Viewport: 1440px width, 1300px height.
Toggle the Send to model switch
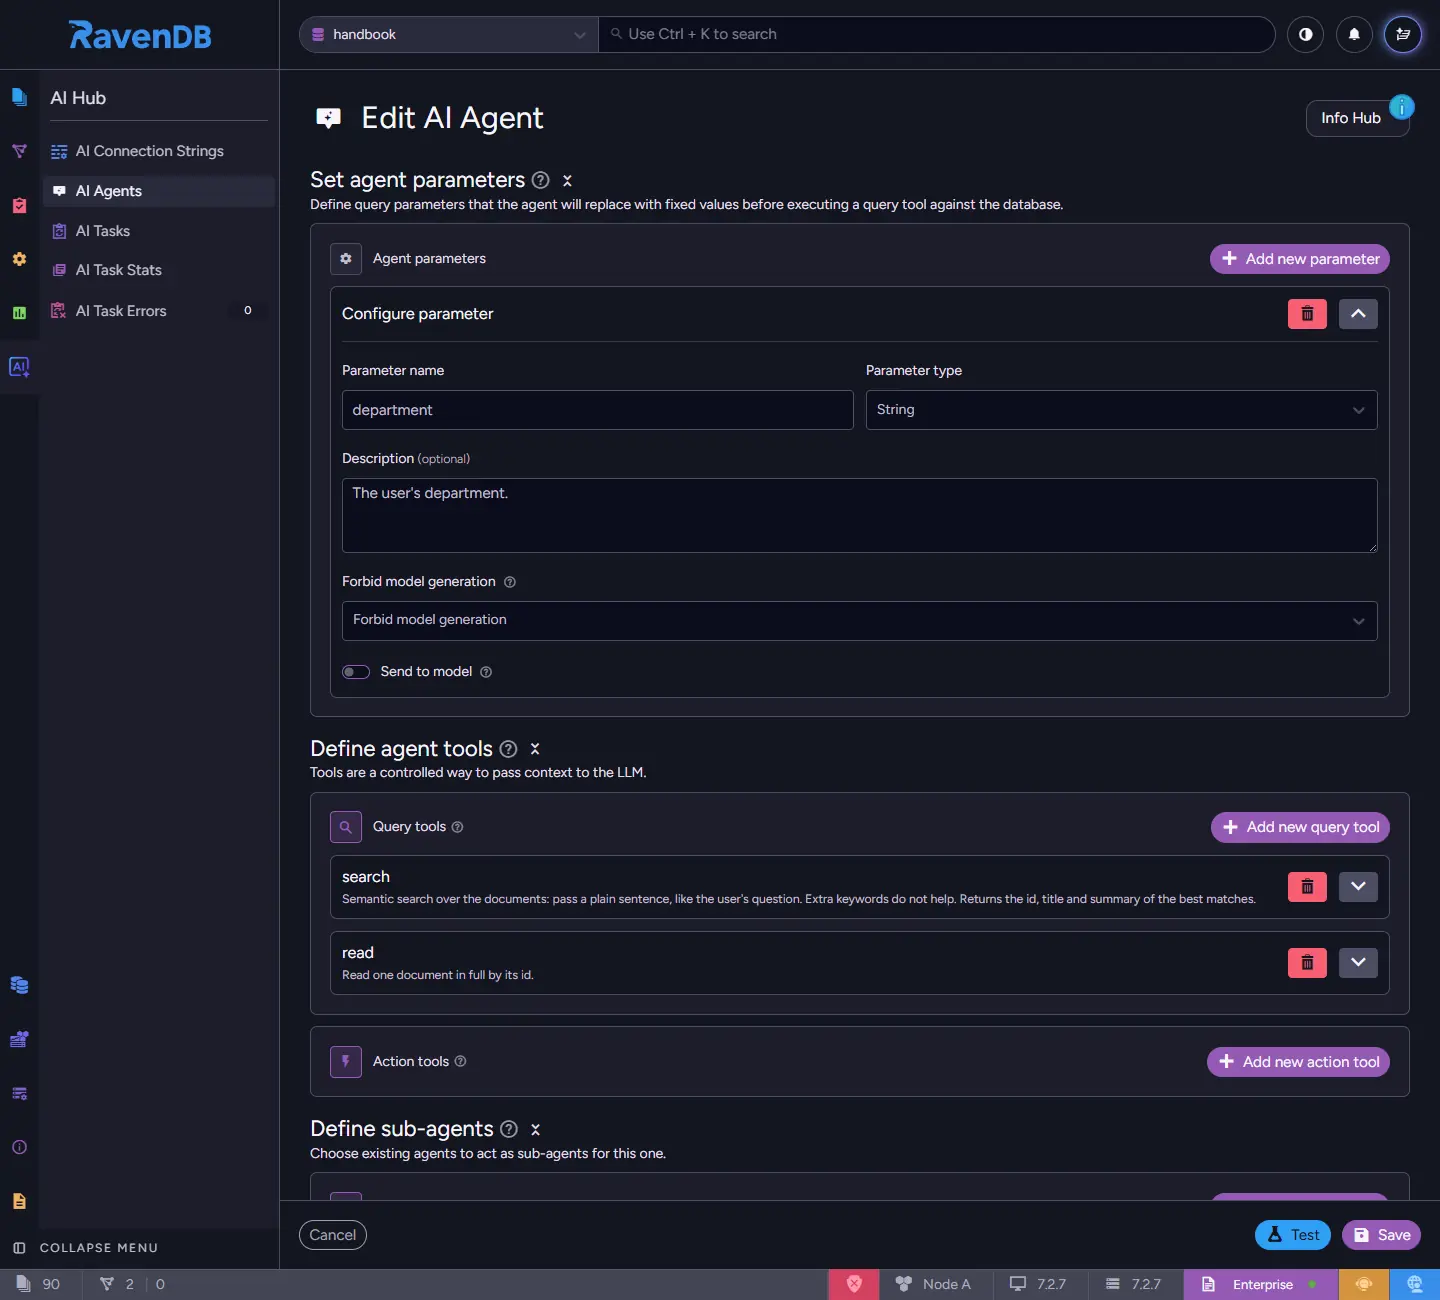point(356,672)
